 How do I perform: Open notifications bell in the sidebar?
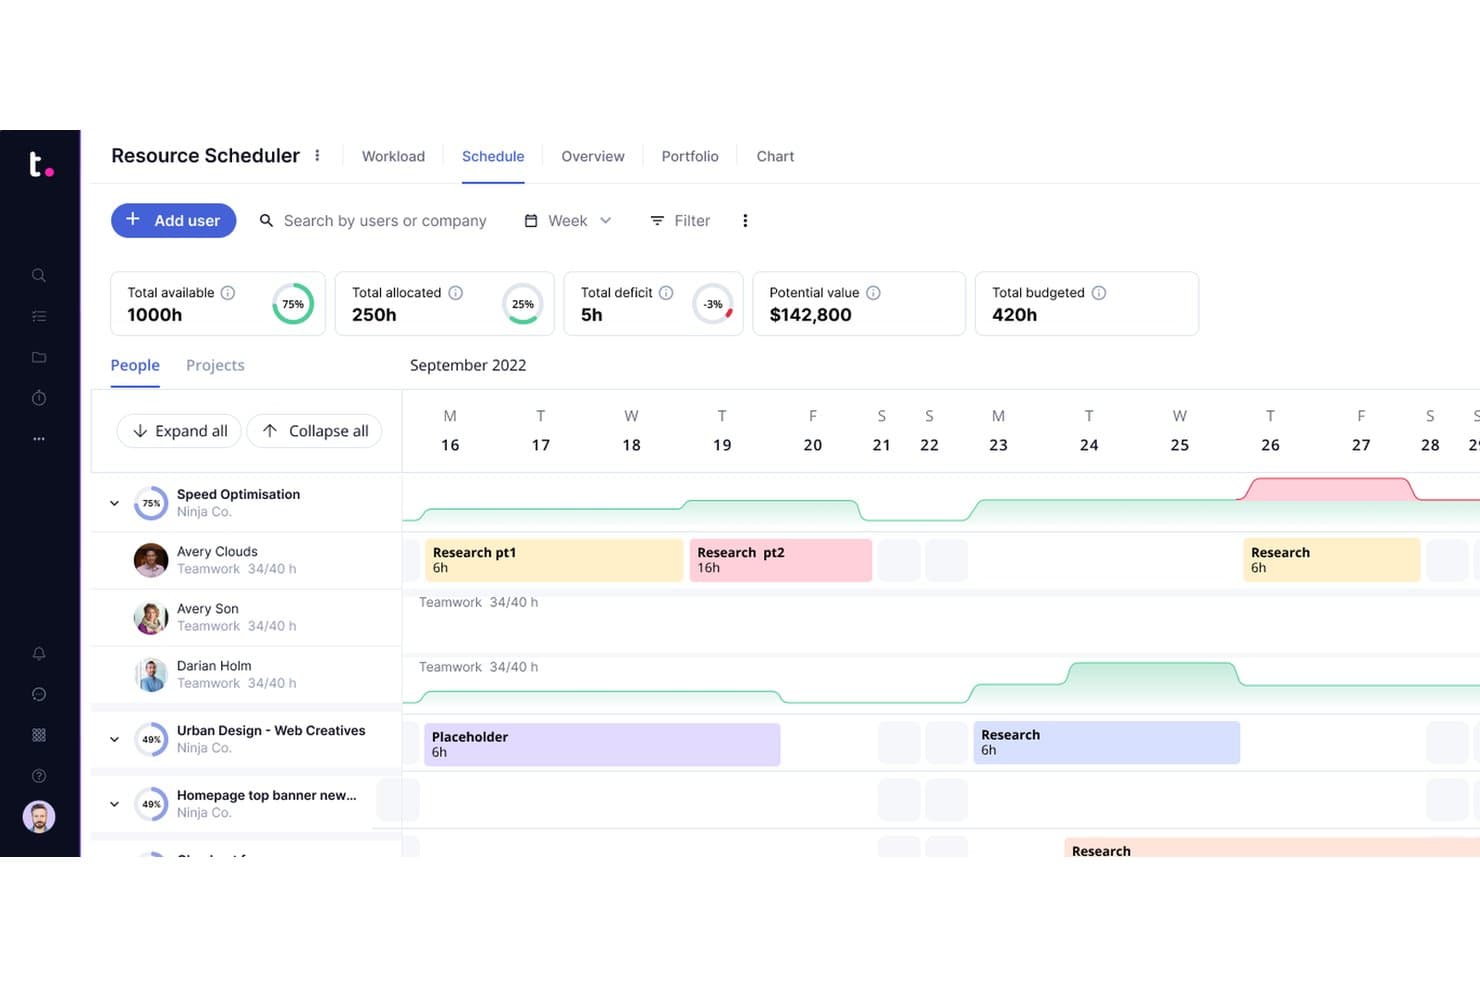click(39, 653)
